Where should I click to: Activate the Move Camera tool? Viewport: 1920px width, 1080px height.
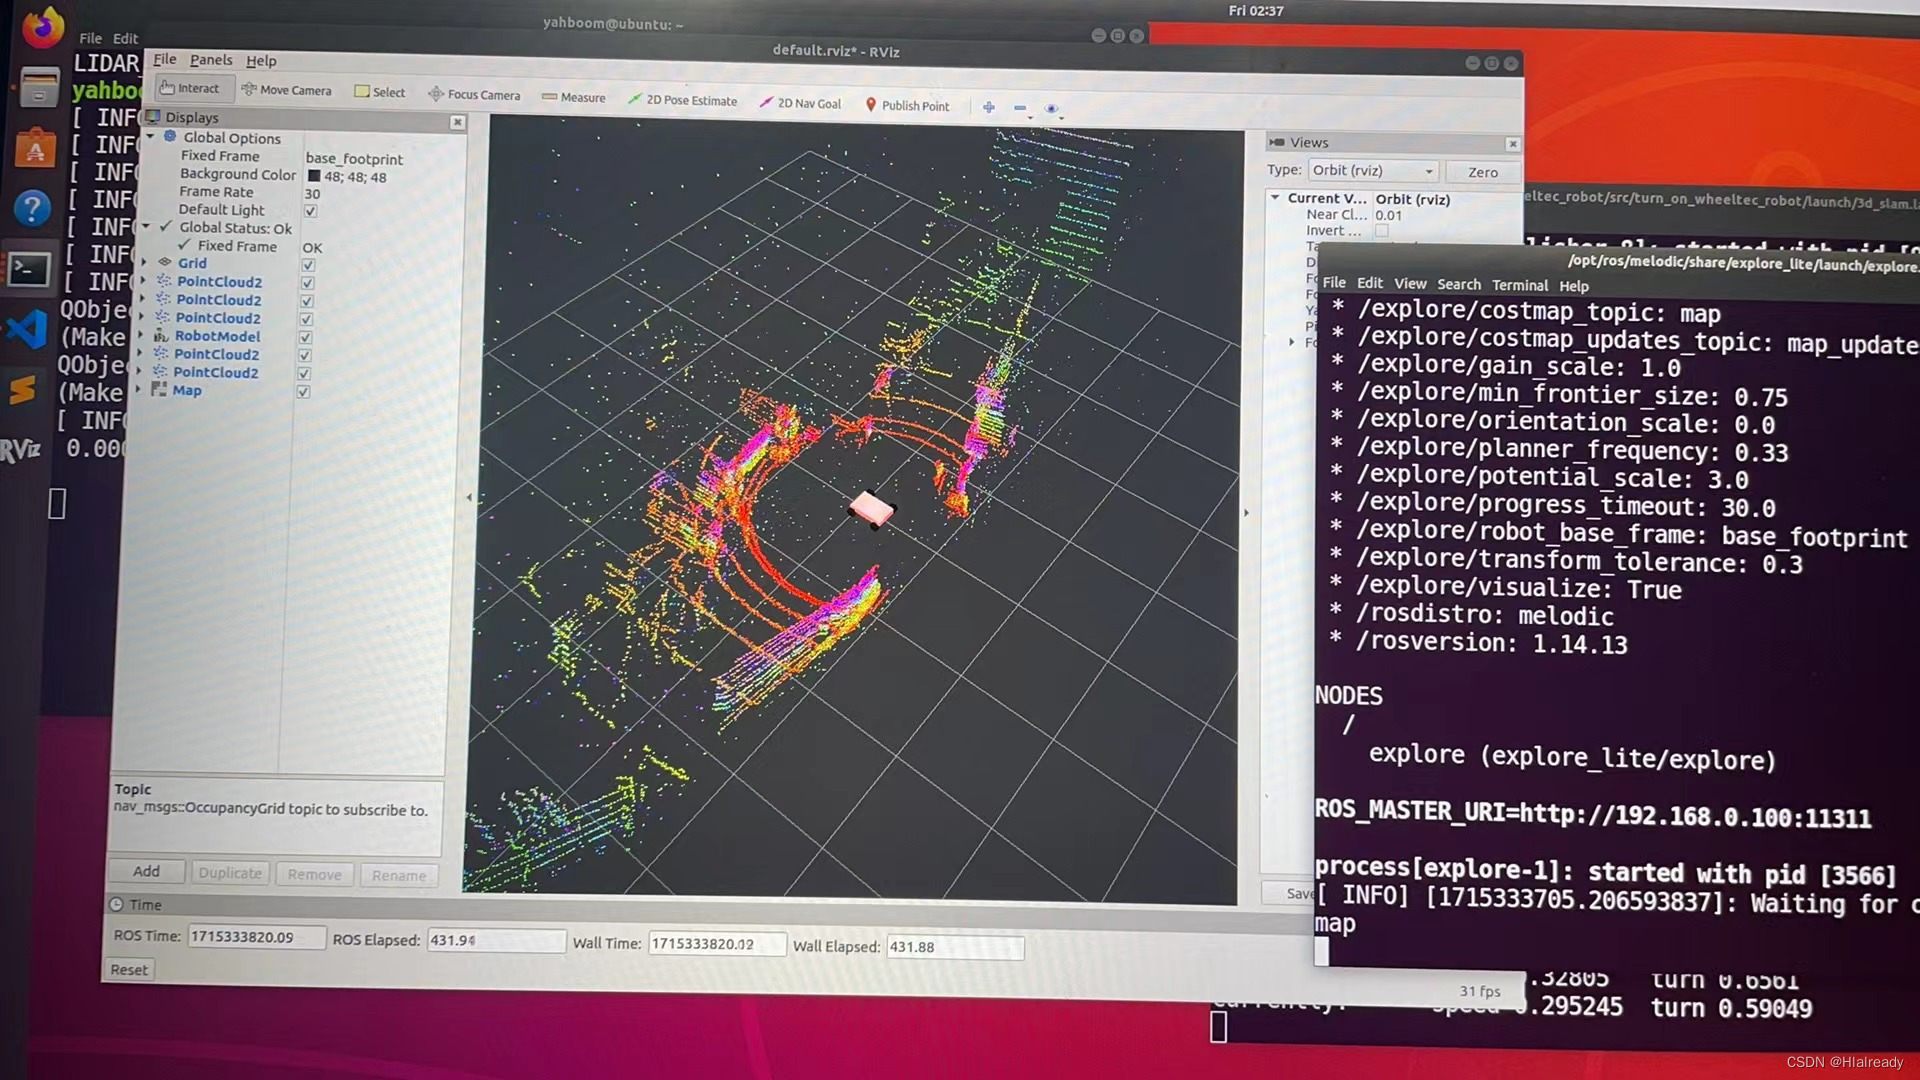(287, 90)
